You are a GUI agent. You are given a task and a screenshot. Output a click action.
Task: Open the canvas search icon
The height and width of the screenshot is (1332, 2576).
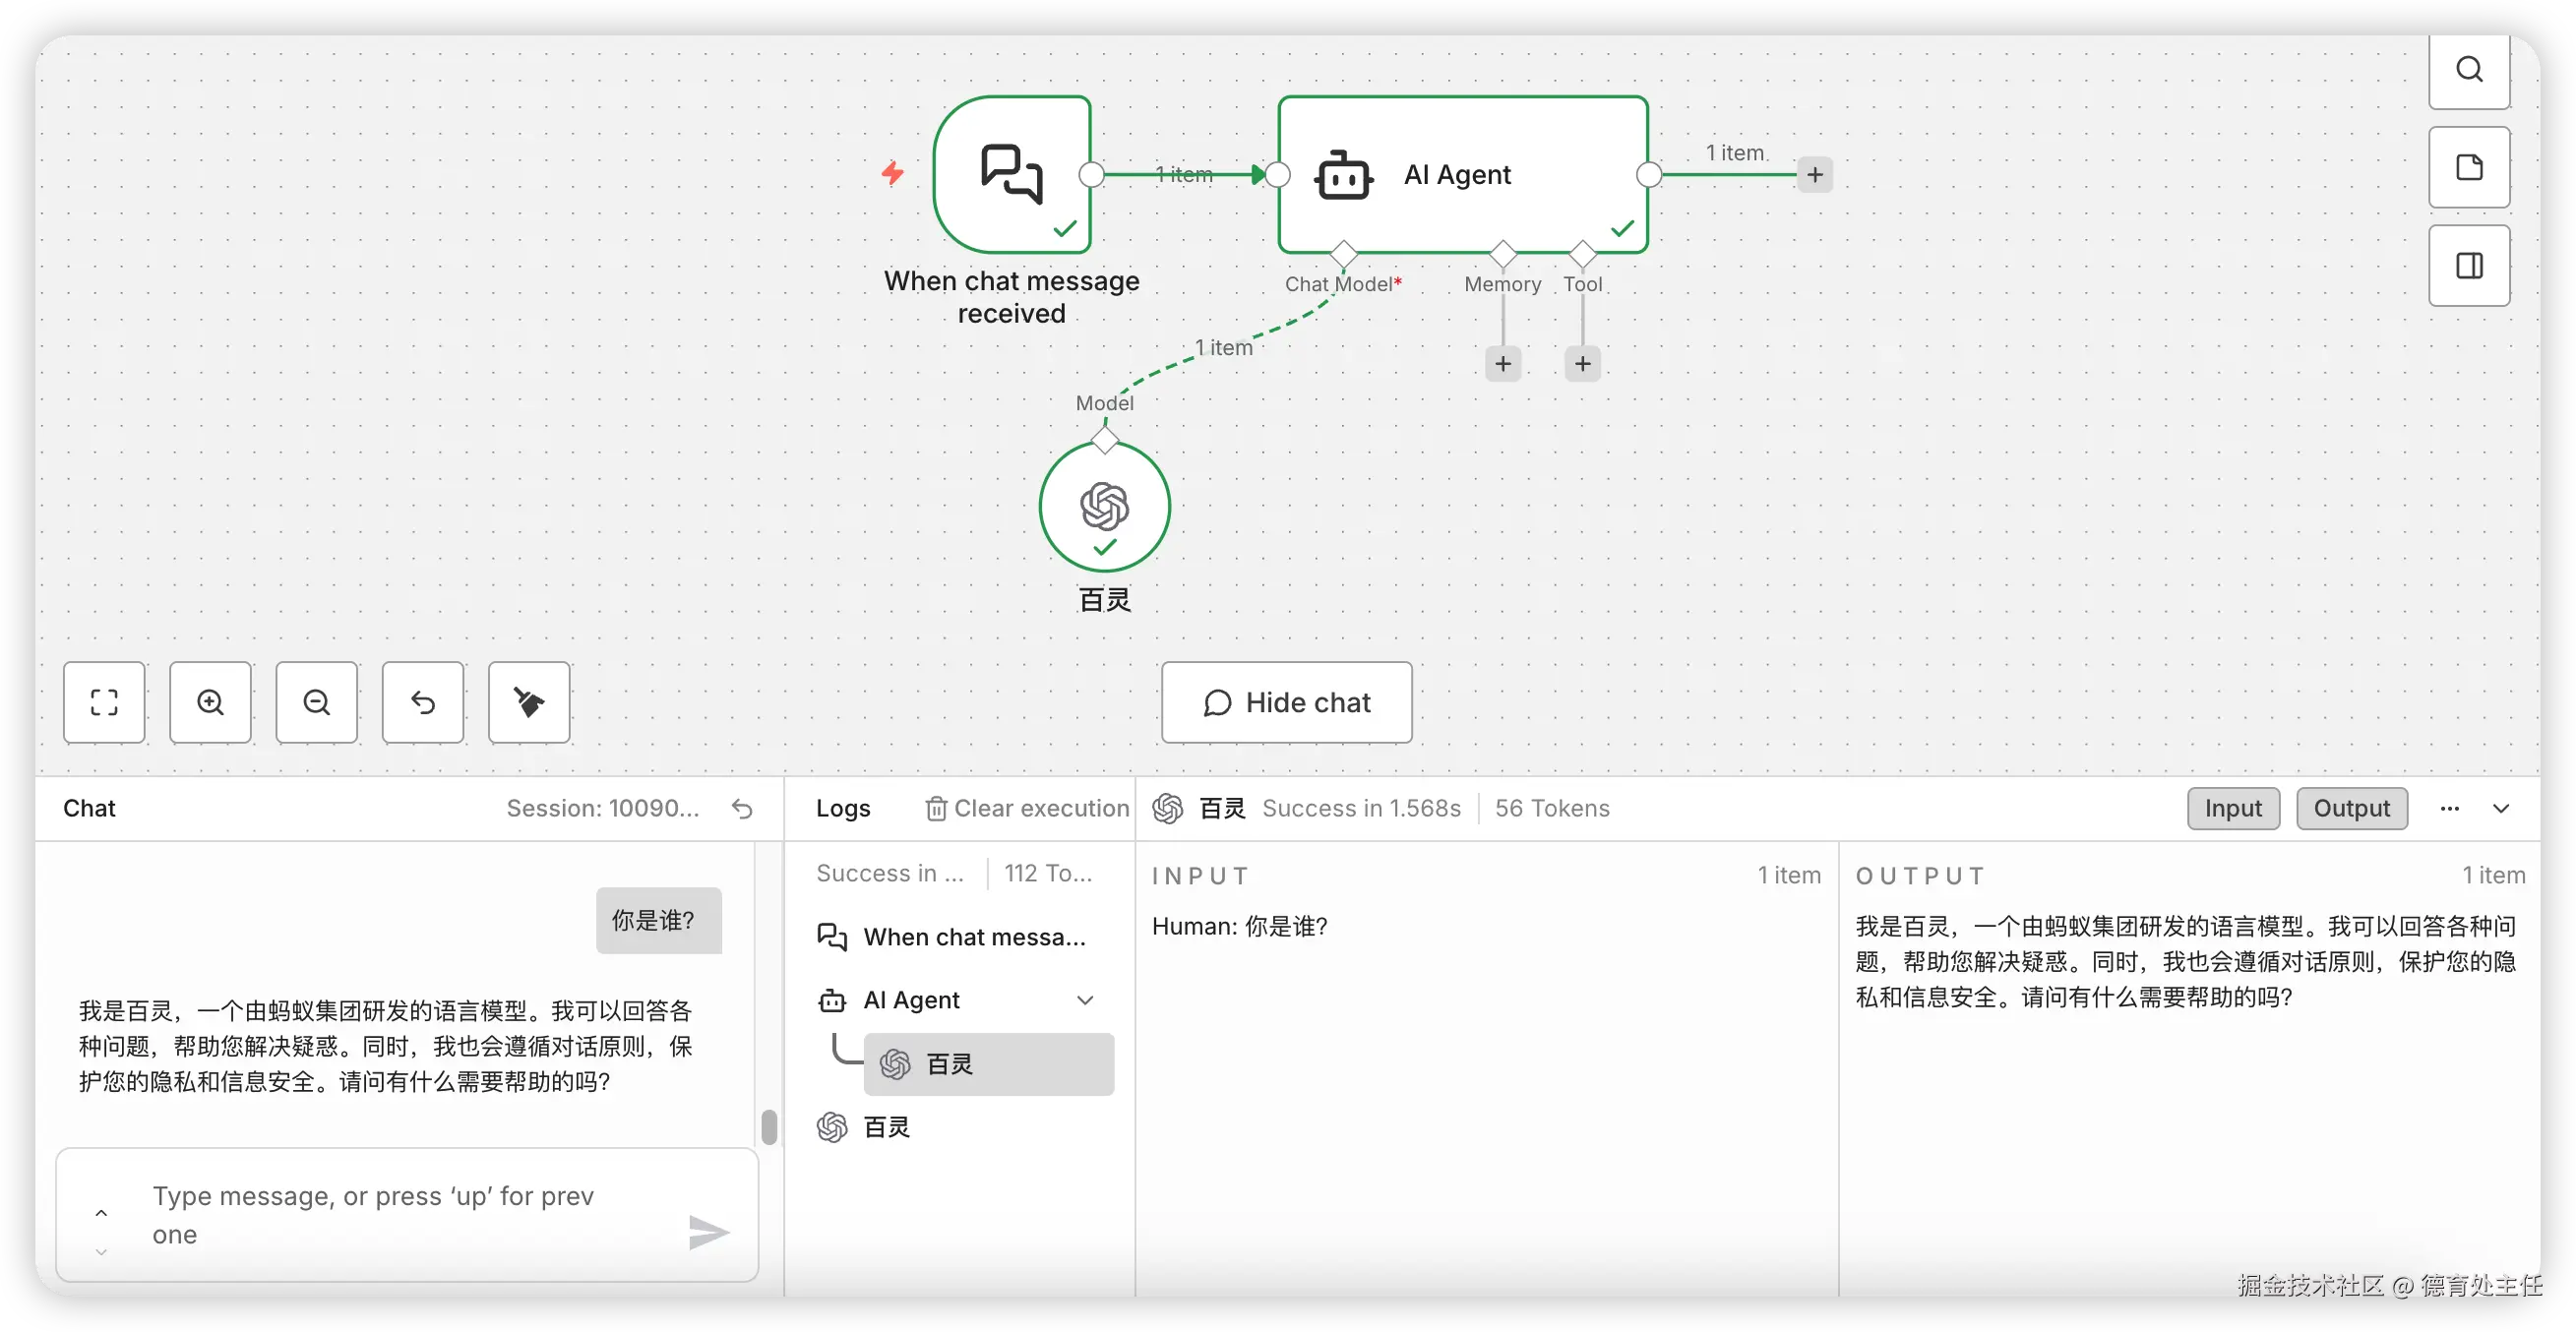[x=2468, y=70]
